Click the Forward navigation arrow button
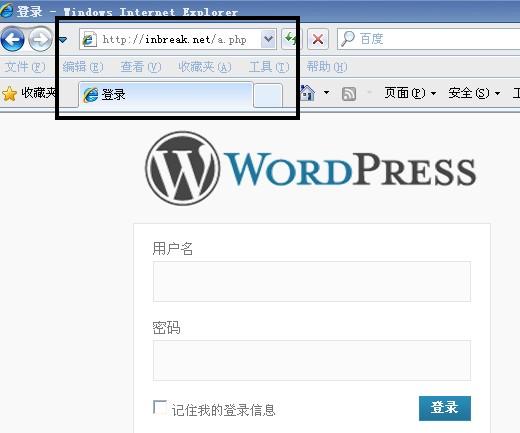Viewport: 520px width, 433px height. coord(40,40)
